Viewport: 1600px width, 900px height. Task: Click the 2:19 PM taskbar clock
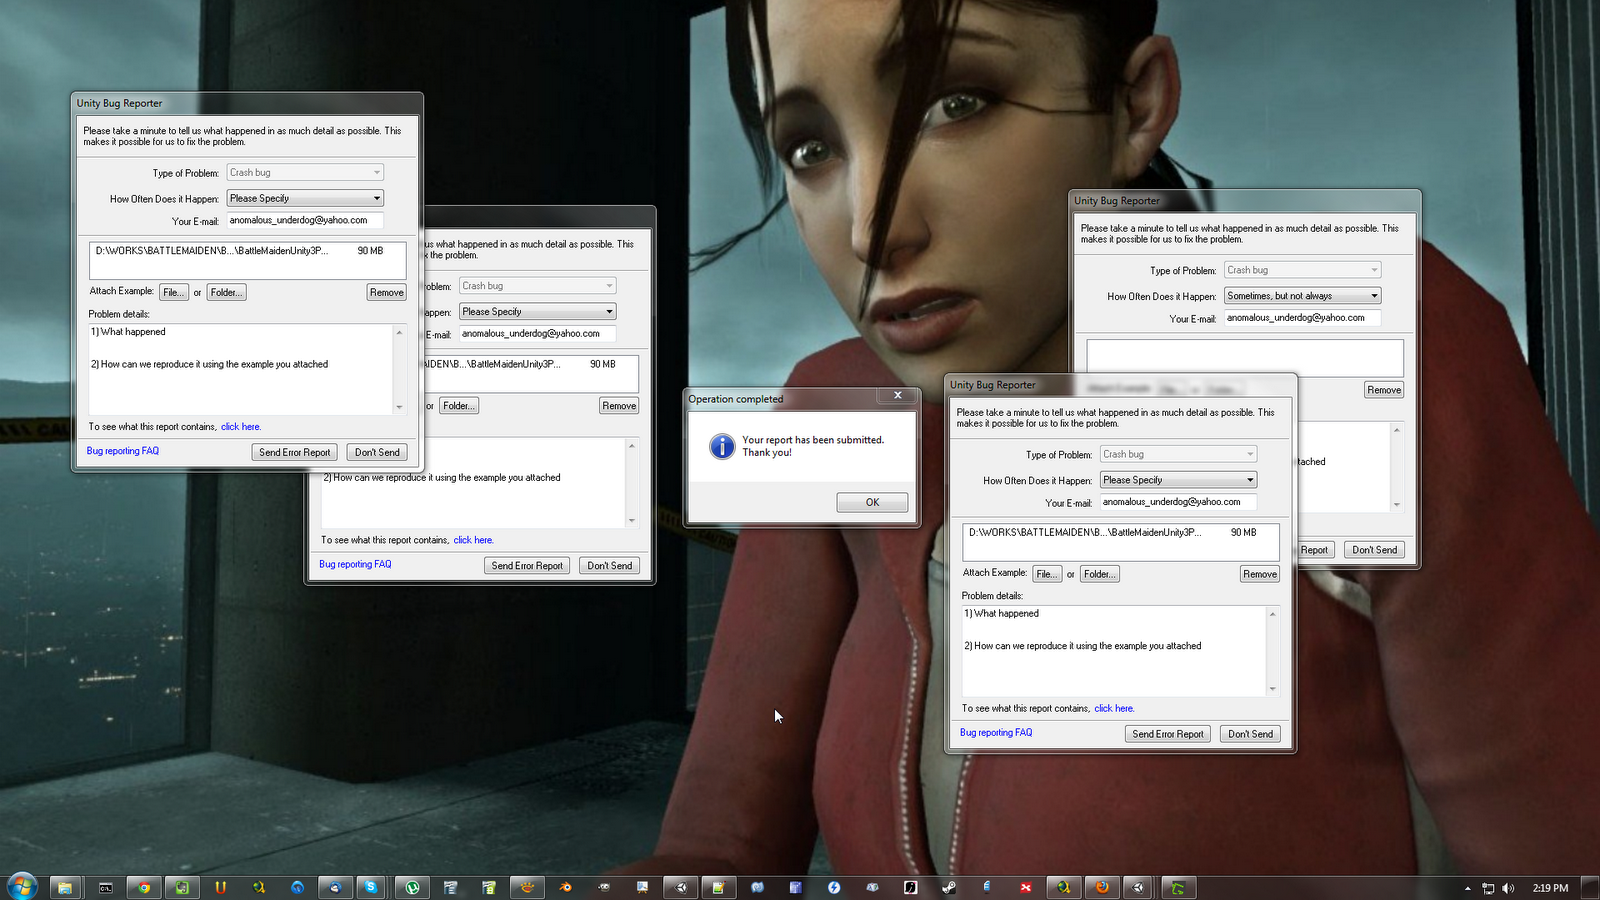click(x=1550, y=888)
